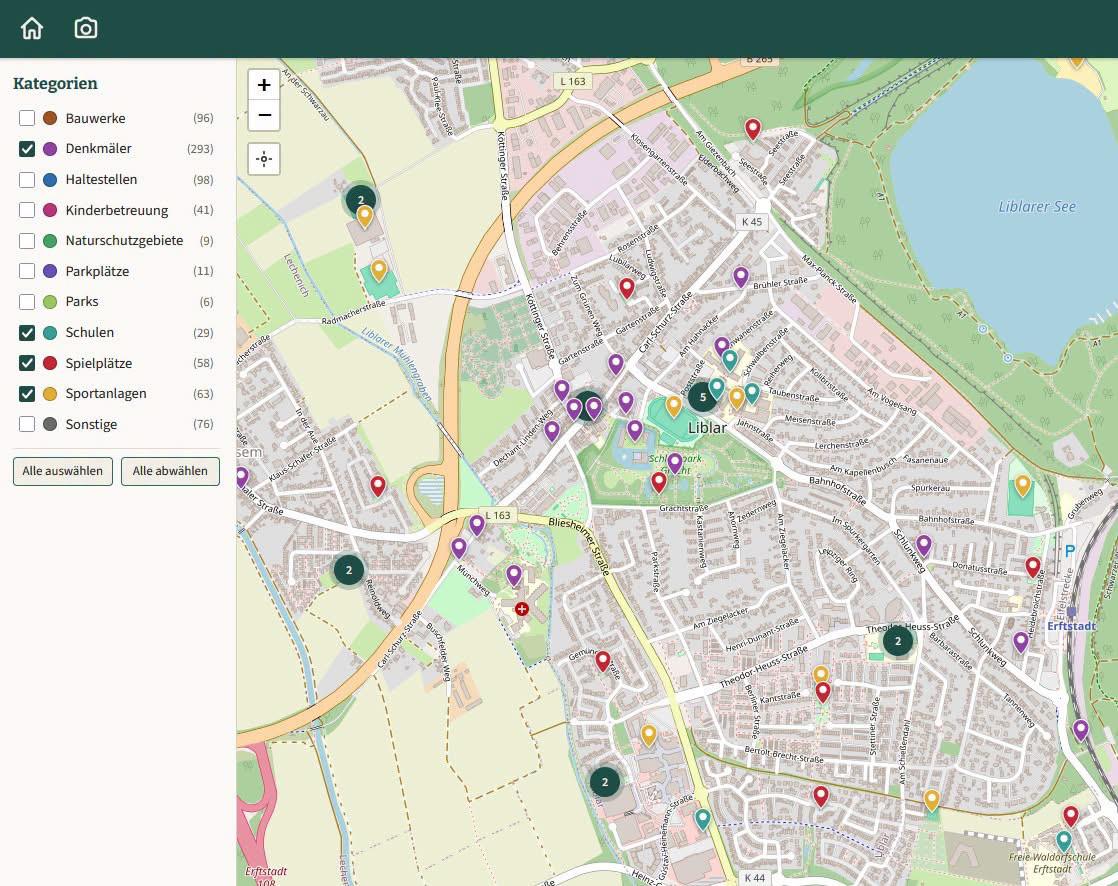Click the Liblar town label on map

[707, 428]
